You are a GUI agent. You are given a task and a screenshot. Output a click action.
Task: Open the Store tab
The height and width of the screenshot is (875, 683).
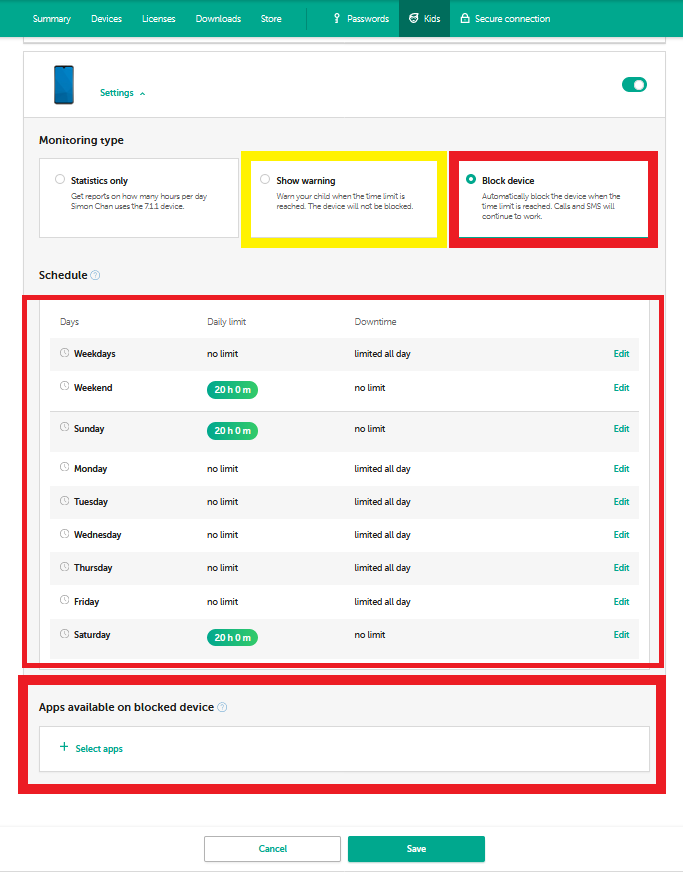click(271, 18)
